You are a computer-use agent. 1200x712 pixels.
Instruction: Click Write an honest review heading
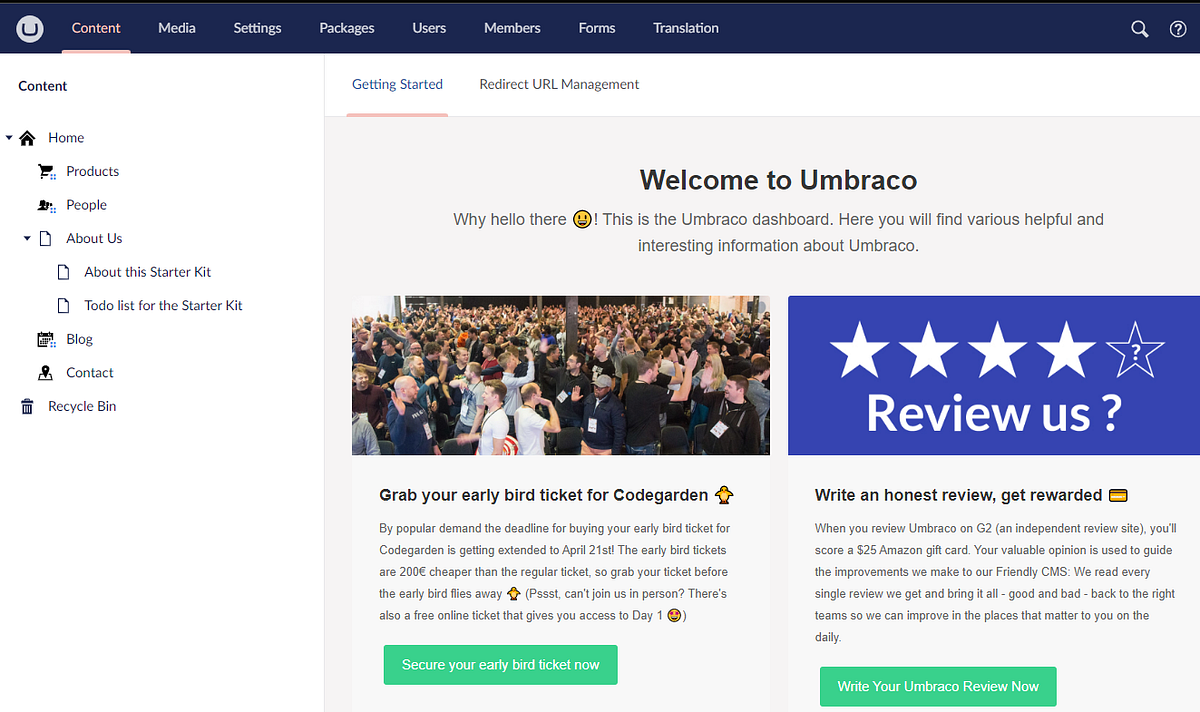[x=971, y=495]
